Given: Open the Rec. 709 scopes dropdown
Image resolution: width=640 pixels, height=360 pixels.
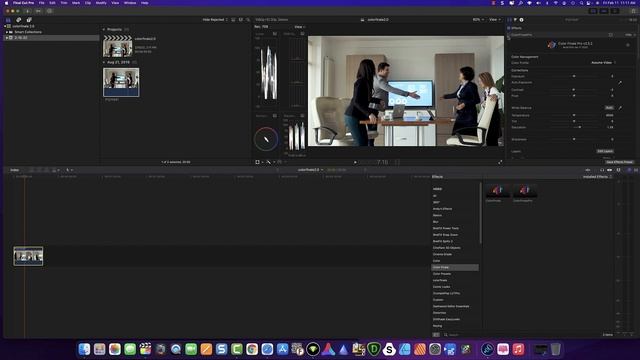Looking at the screenshot, I should [x=261, y=27].
